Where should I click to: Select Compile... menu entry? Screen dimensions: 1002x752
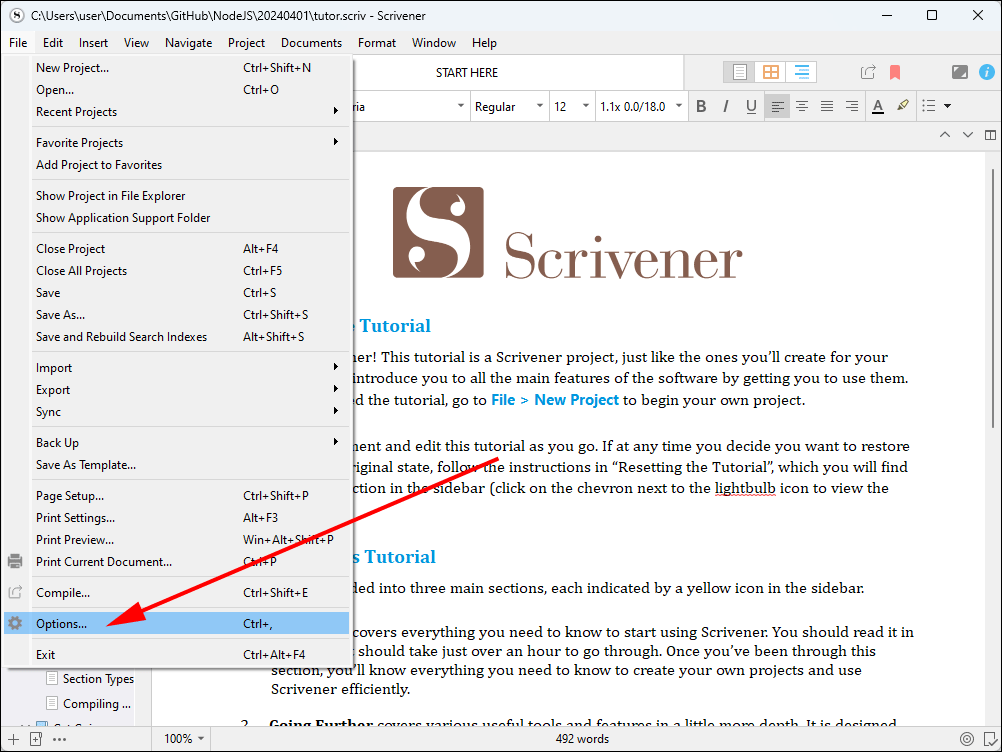pos(190,593)
